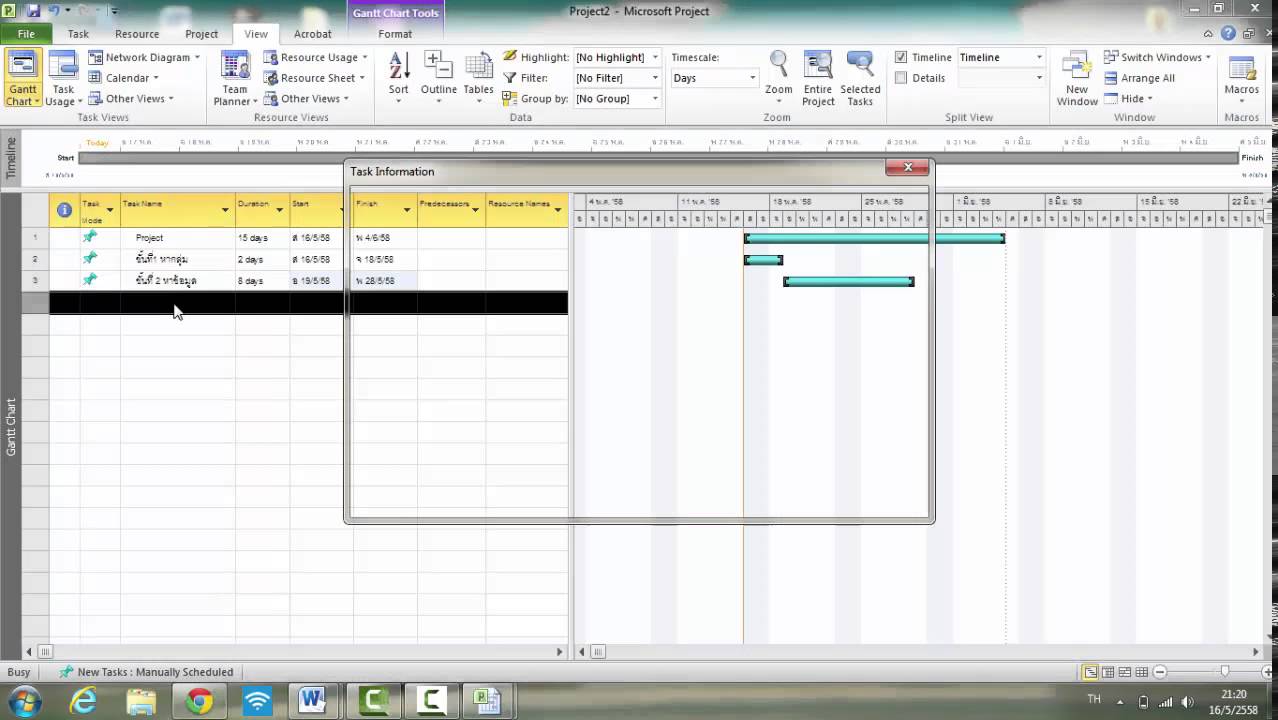Open the Timescale Days combo box

[x=714, y=78]
